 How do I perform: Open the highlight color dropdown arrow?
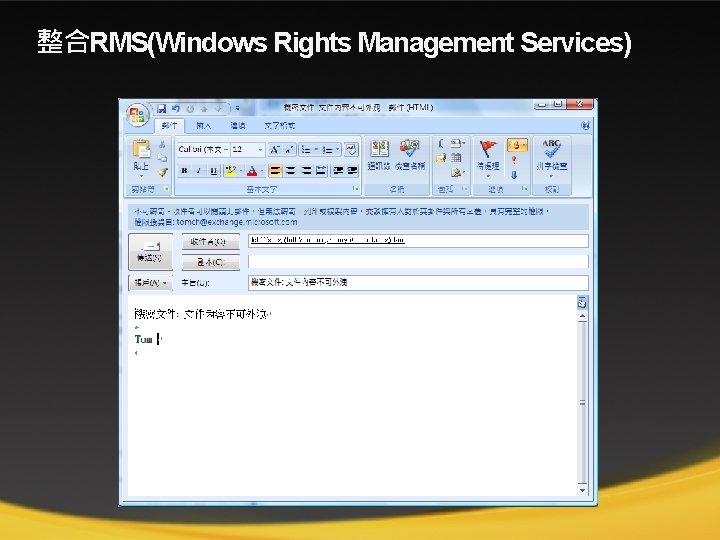241,171
